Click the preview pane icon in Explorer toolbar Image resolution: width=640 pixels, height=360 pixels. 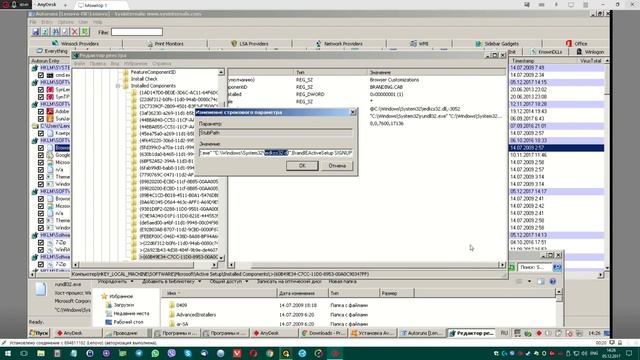click(x=541, y=282)
